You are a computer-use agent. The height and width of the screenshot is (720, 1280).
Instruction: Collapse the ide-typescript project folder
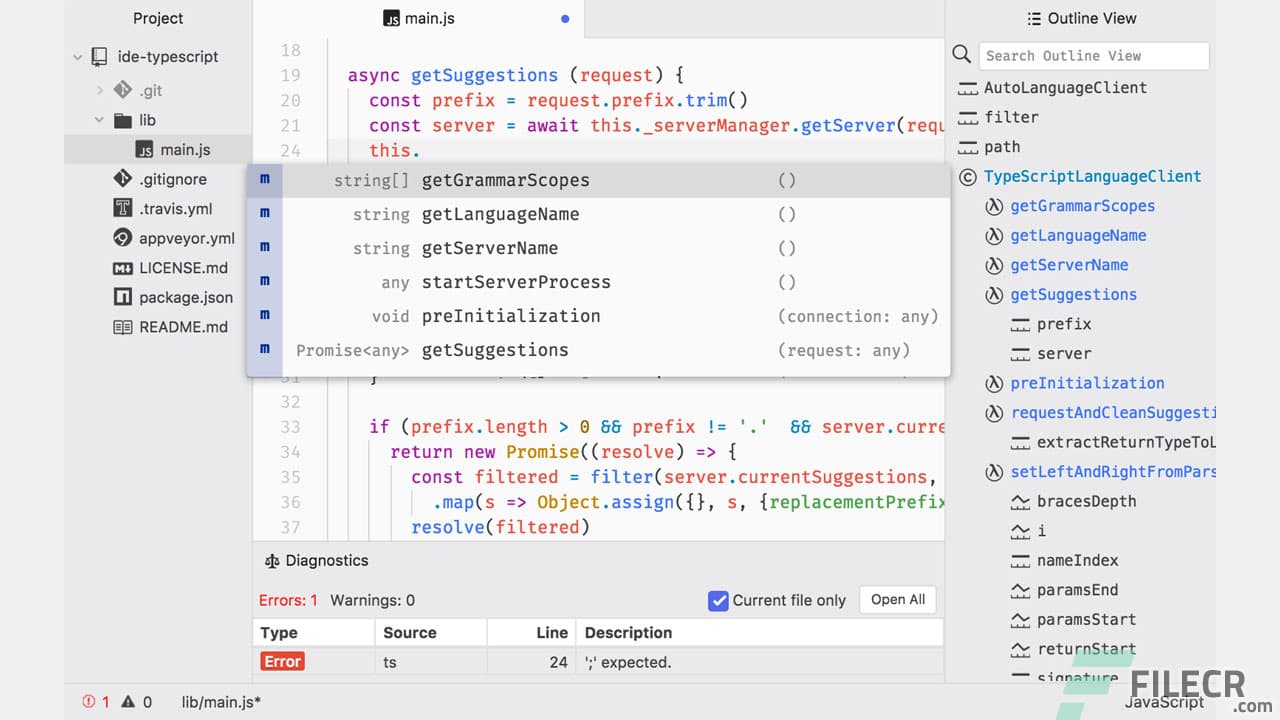click(x=77, y=56)
